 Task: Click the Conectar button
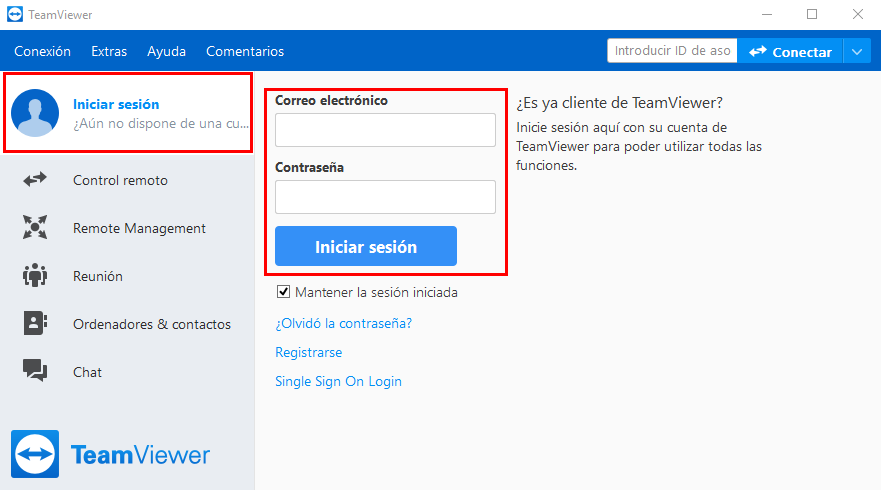click(790, 52)
